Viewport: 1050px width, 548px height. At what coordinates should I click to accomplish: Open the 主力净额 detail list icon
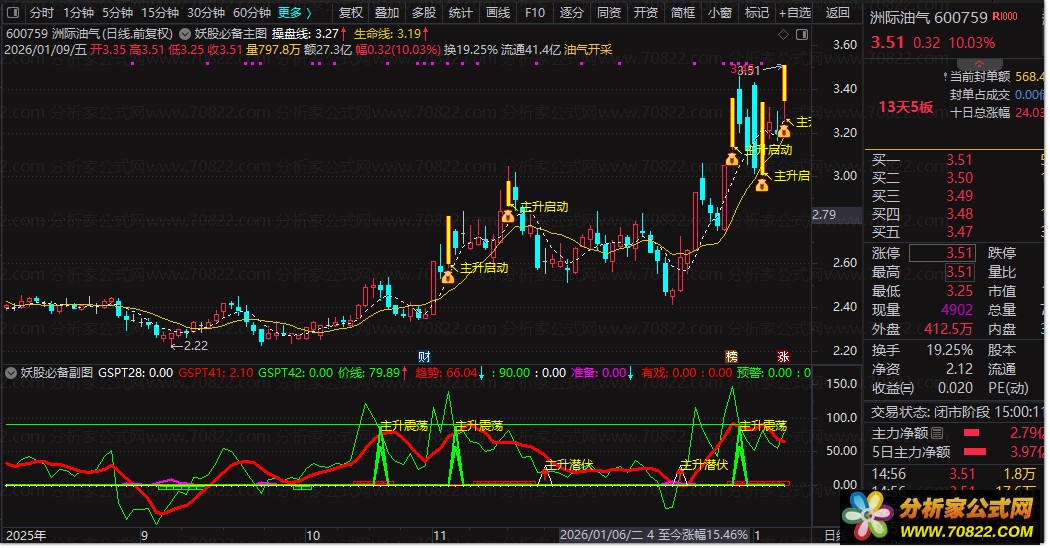(938, 433)
